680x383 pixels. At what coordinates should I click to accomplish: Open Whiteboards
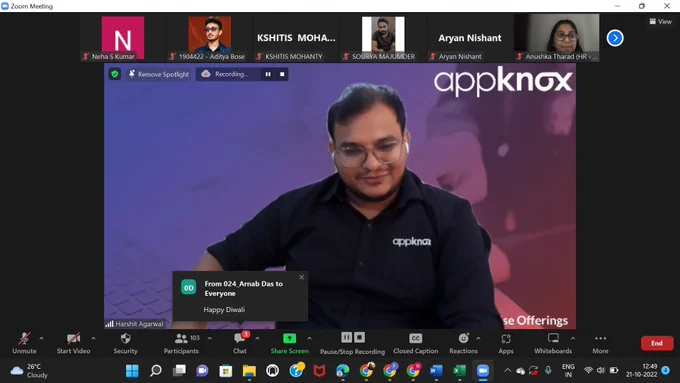click(x=553, y=343)
